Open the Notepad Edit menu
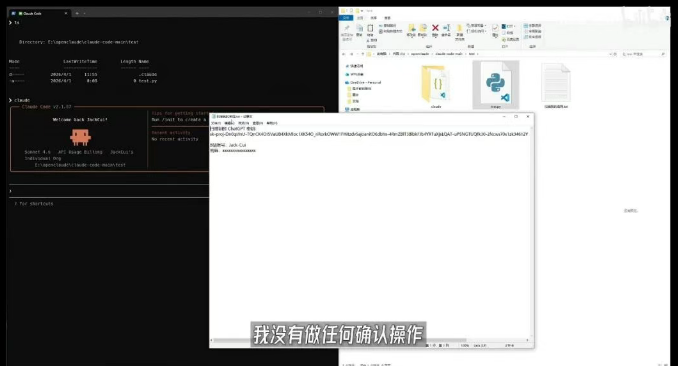This screenshot has height=366, width=678. pyautogui.click(x=229, y=123)
